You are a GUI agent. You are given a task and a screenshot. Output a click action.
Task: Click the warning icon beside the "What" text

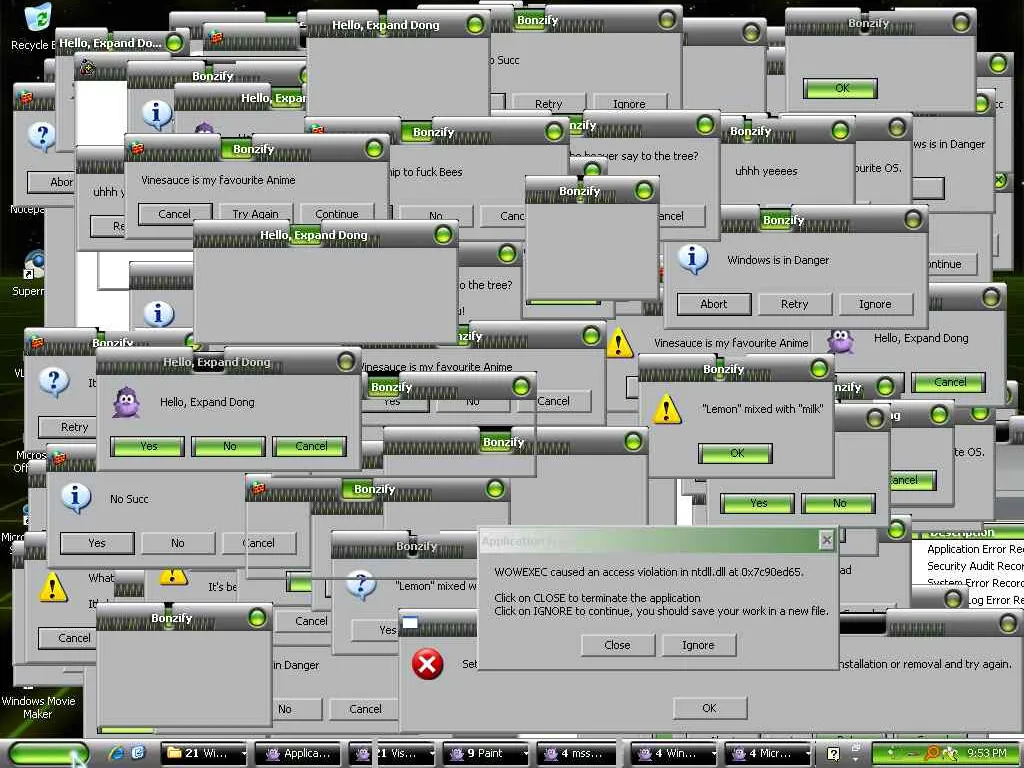[x=53, y=586]
